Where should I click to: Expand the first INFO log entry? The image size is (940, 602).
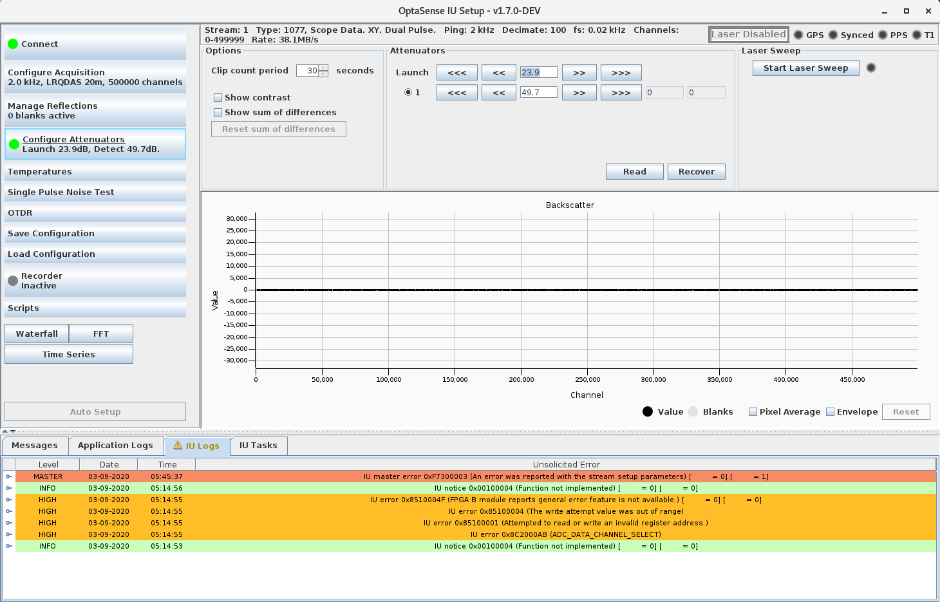click(x=9, y=488)
